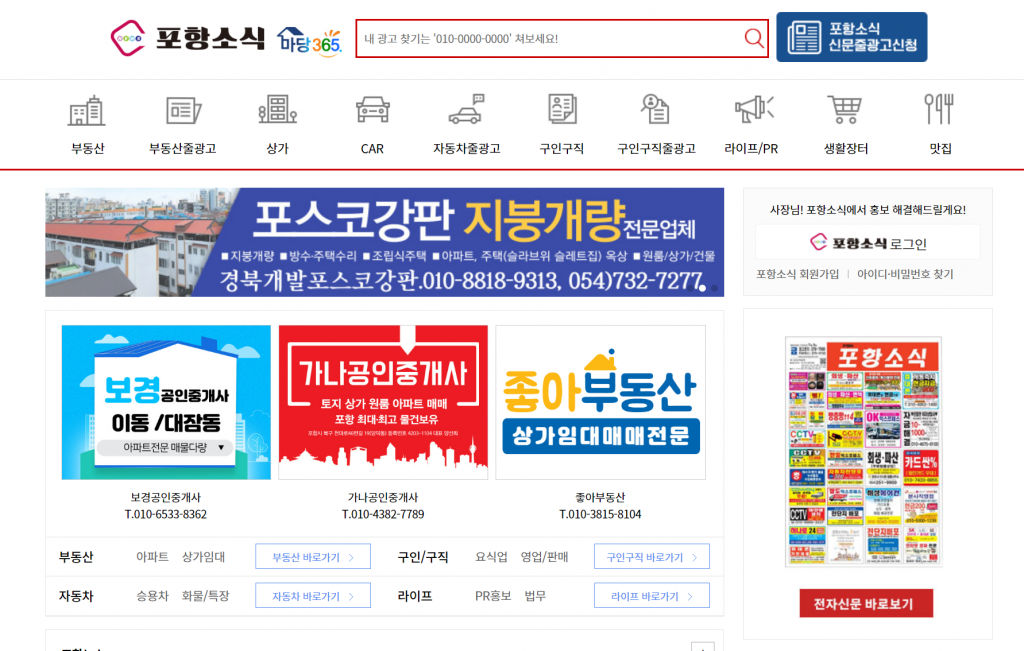
Task: Click the 구인구직 menu label
Action: click(562, 148)
